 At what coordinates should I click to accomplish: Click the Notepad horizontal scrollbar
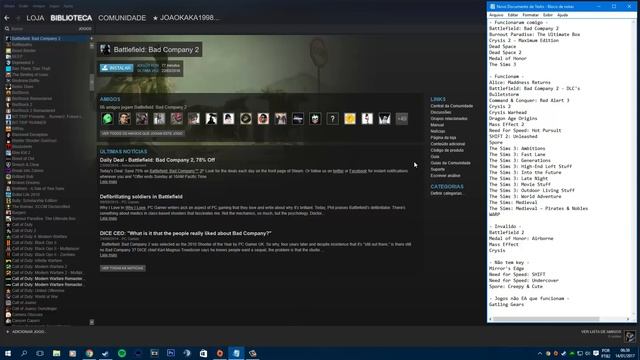click(546, 319)
